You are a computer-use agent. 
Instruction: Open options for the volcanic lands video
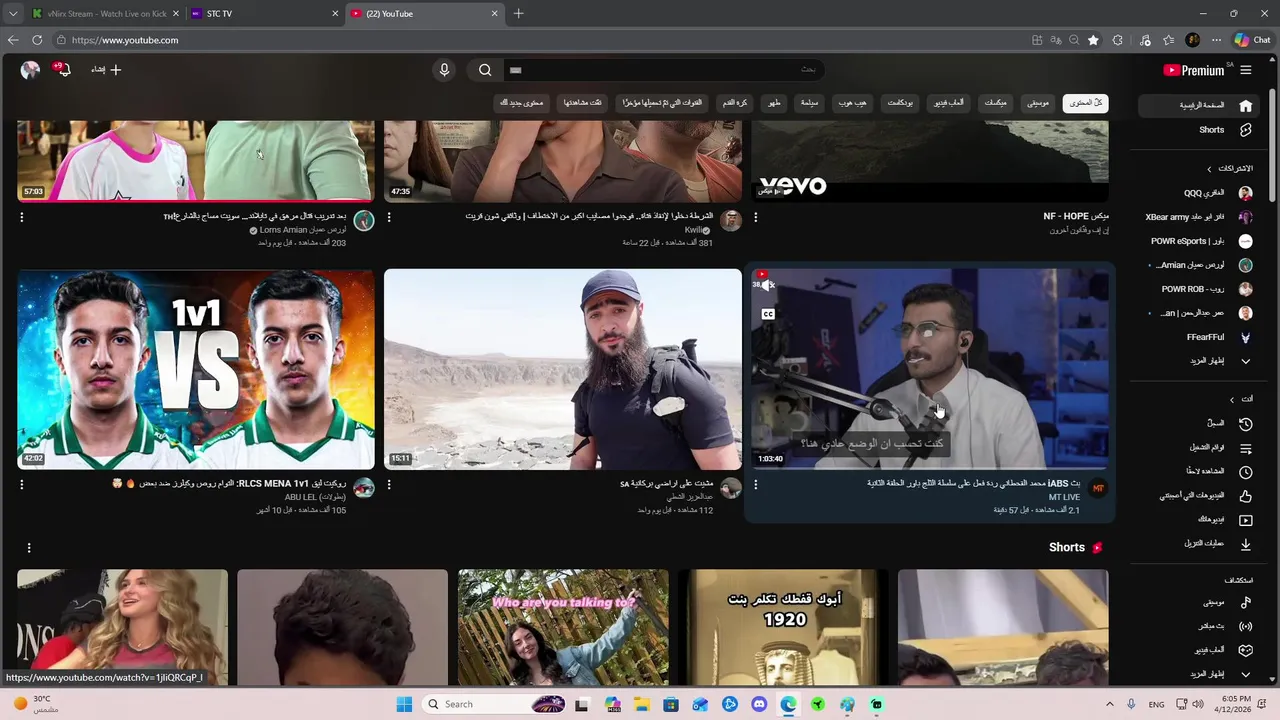pos(389,484)
